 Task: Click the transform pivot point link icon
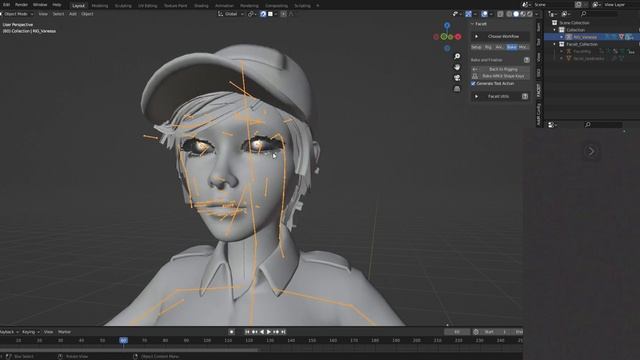[x=251, y=14]
